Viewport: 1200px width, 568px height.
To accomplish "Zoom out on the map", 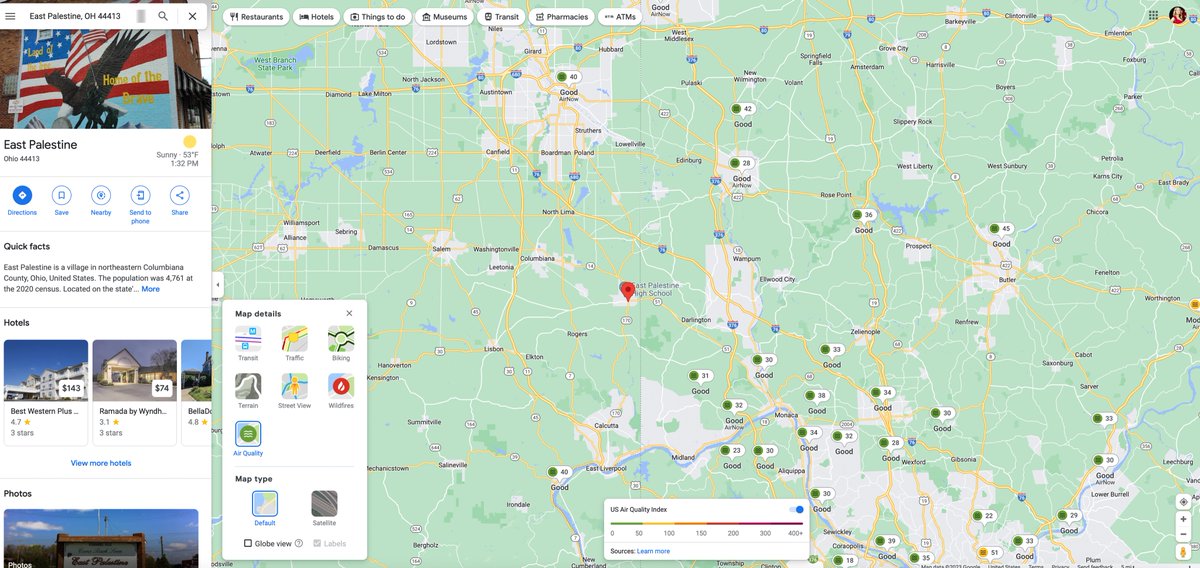I will 1183,534.
